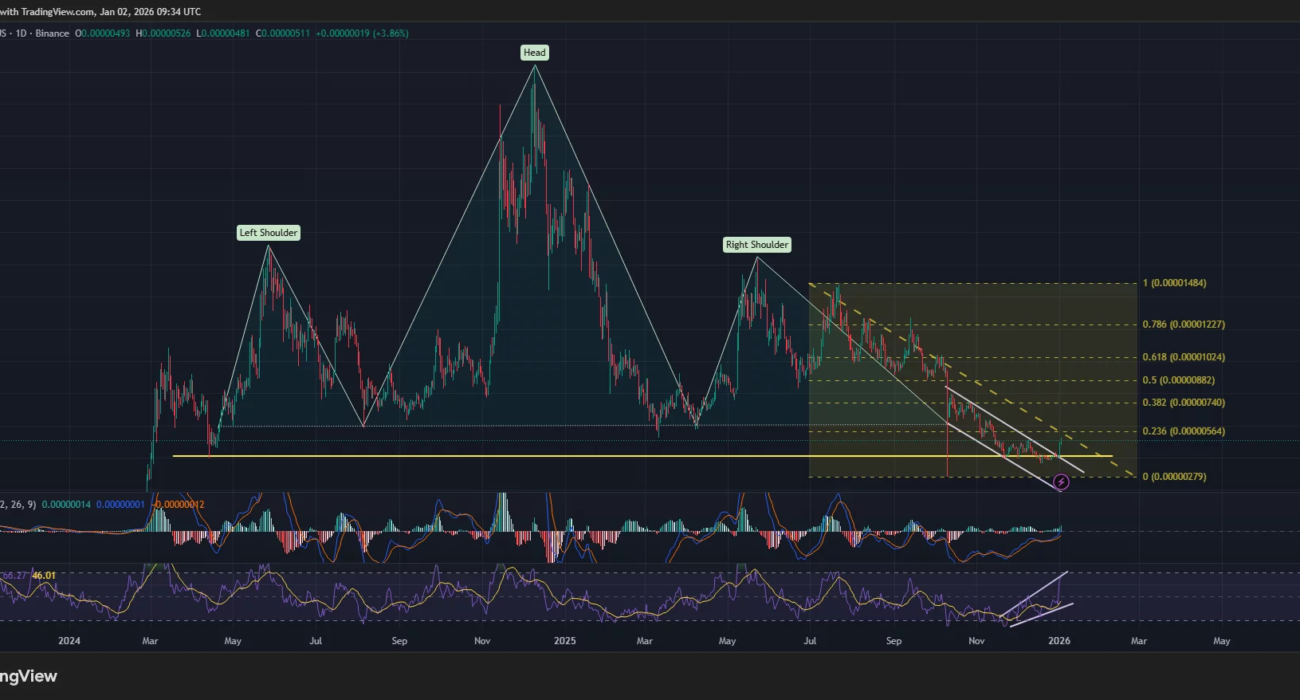
Task: Click the purple lightning bolt event icon
Action: (x=1062, y=482)
